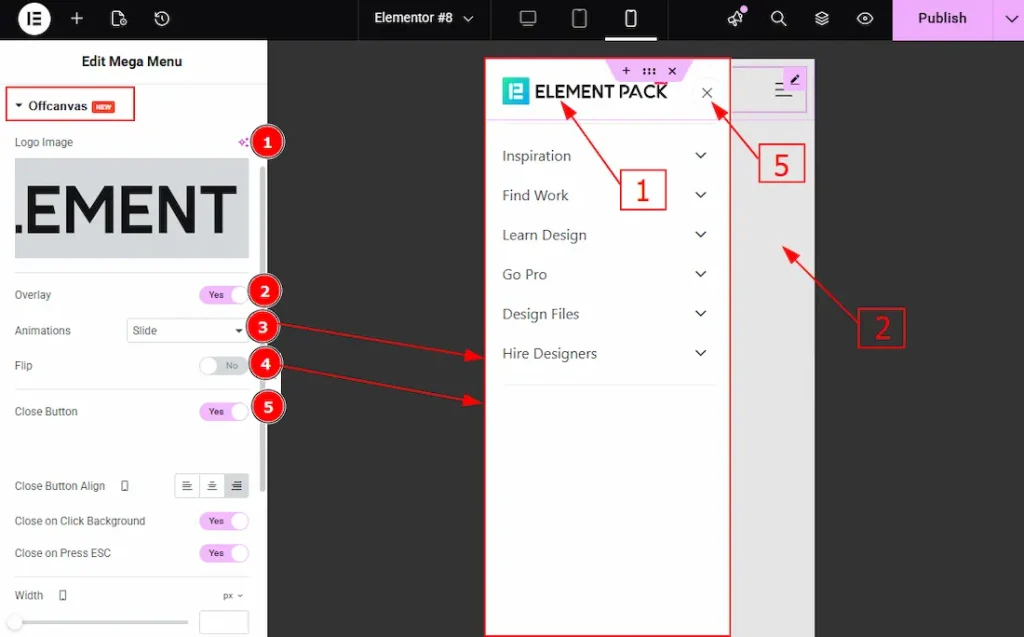Click the device icon next to Close Button Align
Viewport: 1024px width, 637px height.
click(x=125, y=486)
